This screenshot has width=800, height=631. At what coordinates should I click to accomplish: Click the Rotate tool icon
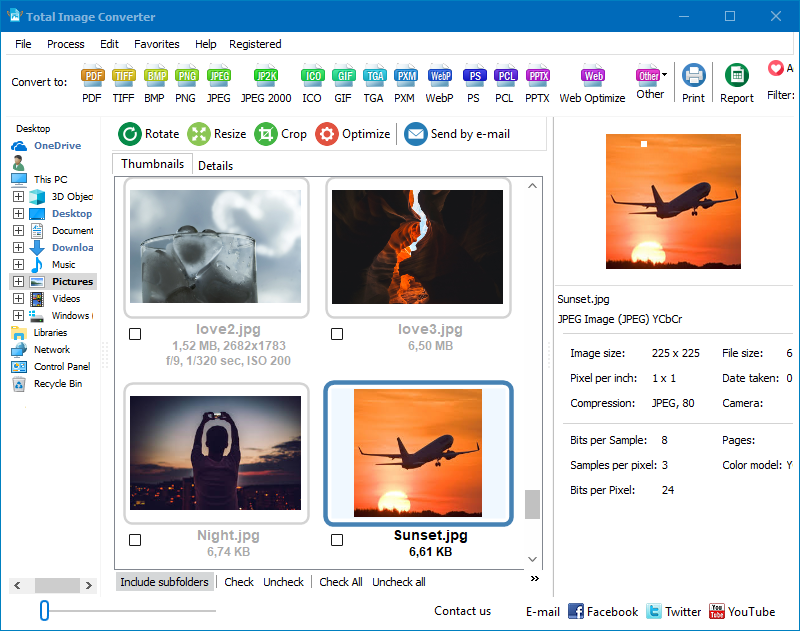click(x=130, y=134)
